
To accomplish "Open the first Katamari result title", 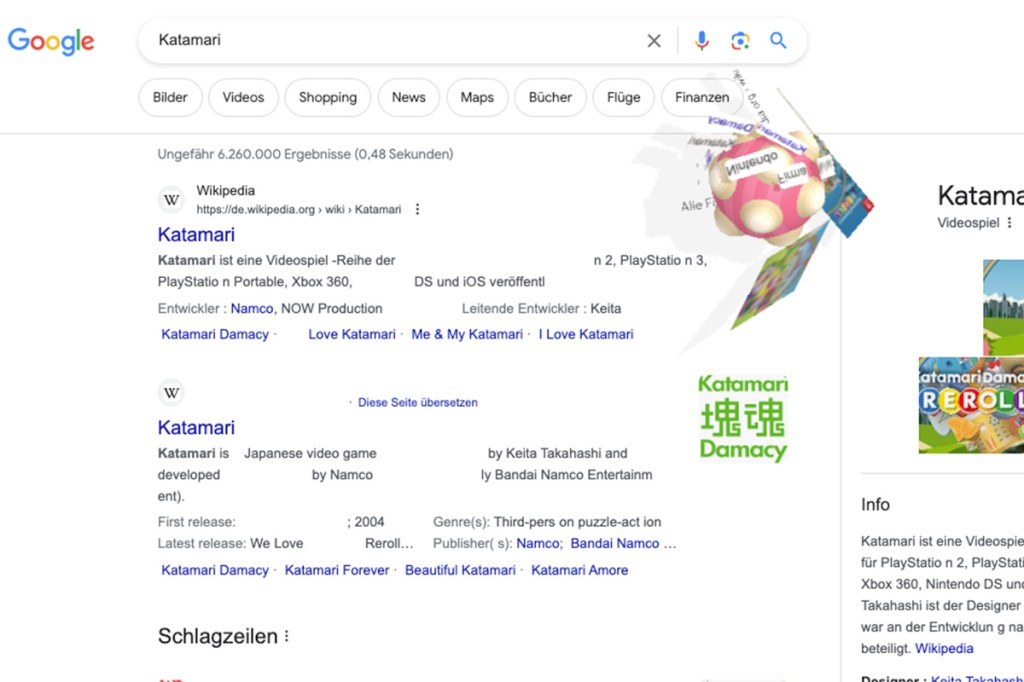I will [196, 235].
